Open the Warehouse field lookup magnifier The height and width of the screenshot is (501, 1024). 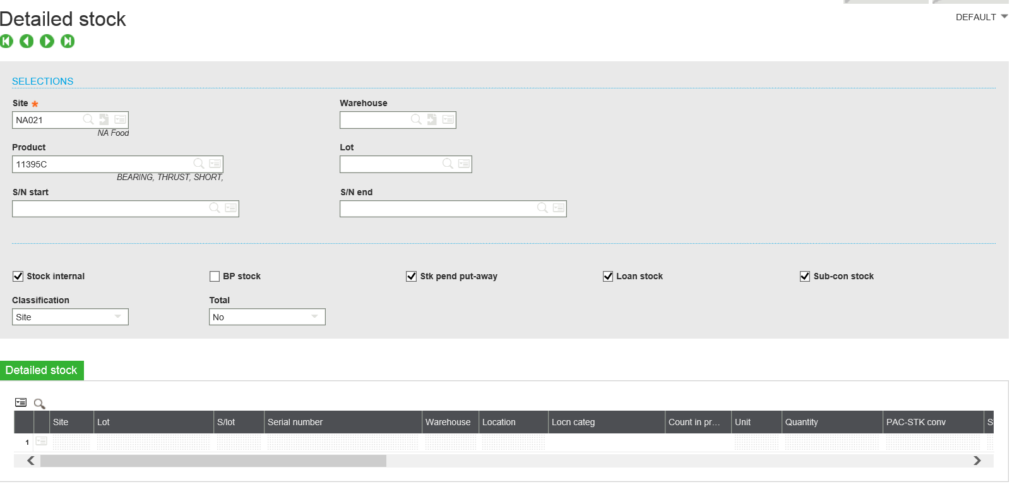pos(417,120)
